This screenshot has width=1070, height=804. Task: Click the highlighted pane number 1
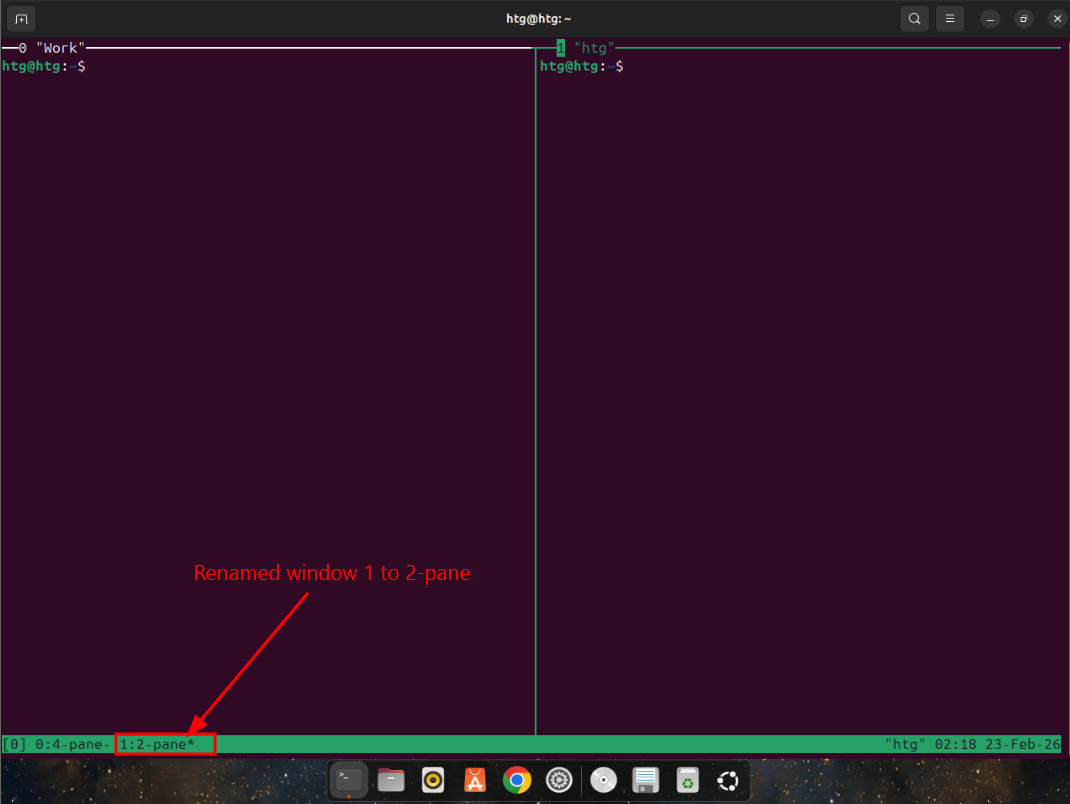(x=560, y=48)
